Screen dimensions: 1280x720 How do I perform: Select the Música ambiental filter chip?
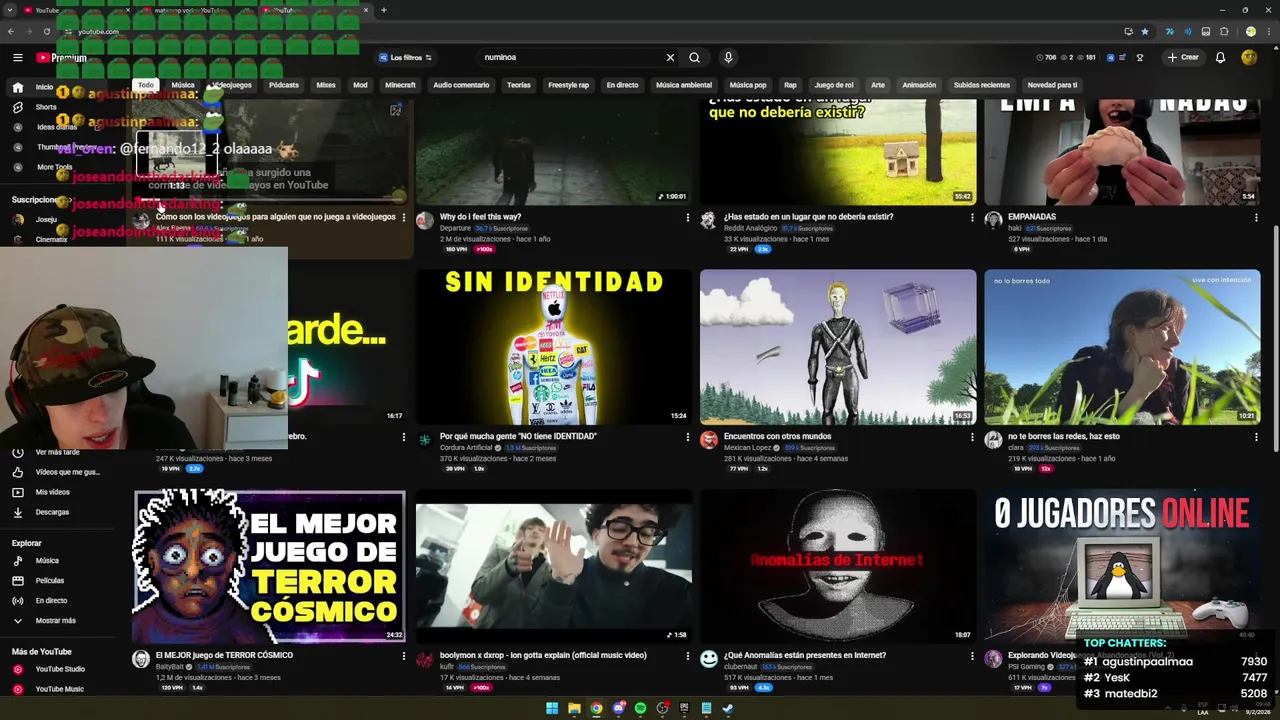click(x=684, y=85)
